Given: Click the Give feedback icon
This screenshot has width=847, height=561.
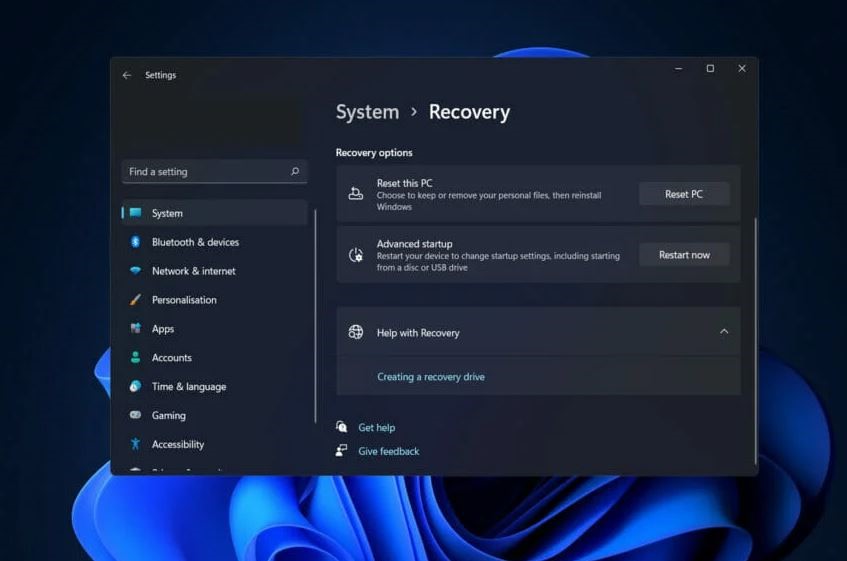Looking at the screenshot, I should pos(341,450).
